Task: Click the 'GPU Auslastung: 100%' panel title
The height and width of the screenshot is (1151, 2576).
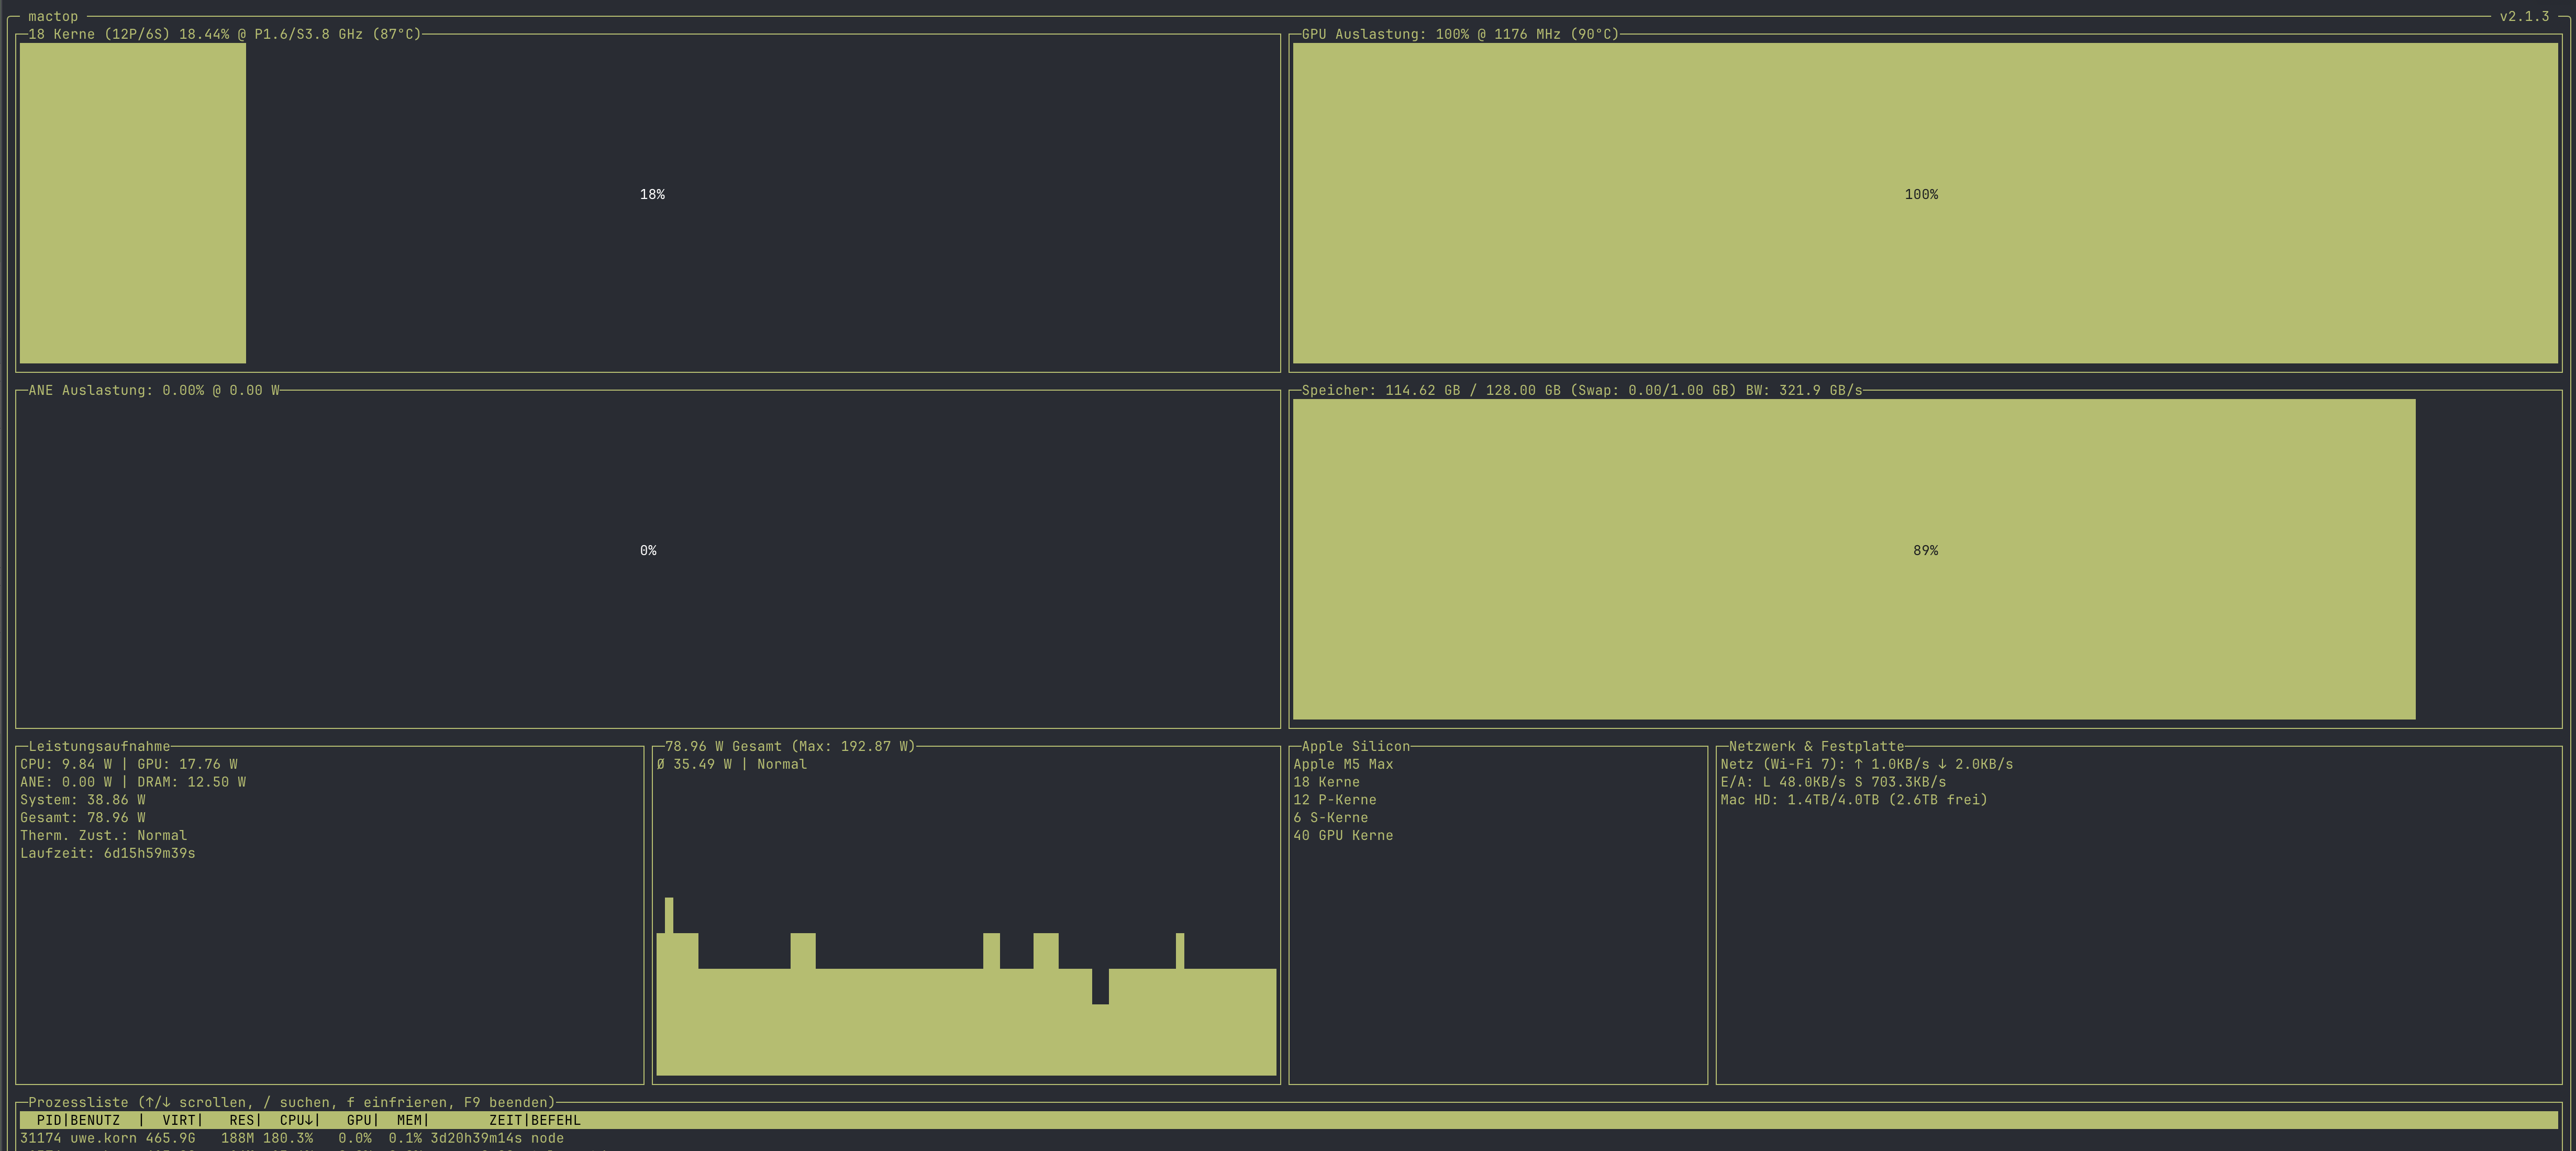Action: pos(1460,34)
